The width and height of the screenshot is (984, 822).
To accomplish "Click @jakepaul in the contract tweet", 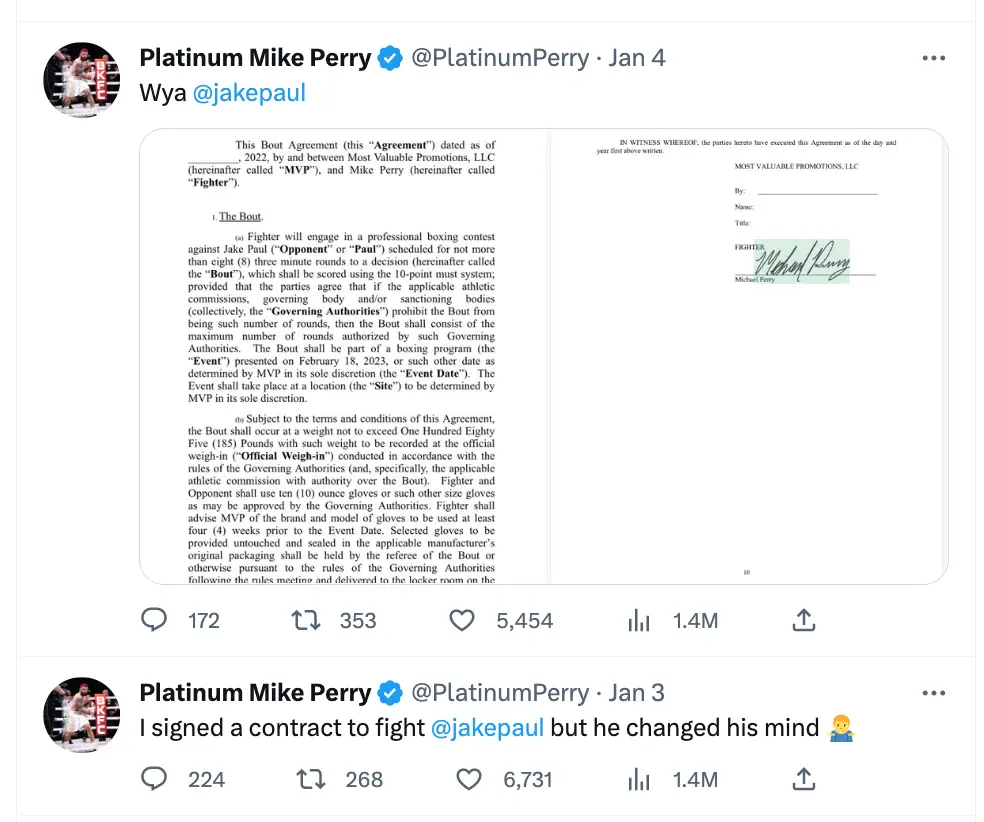I will [488, 727].
